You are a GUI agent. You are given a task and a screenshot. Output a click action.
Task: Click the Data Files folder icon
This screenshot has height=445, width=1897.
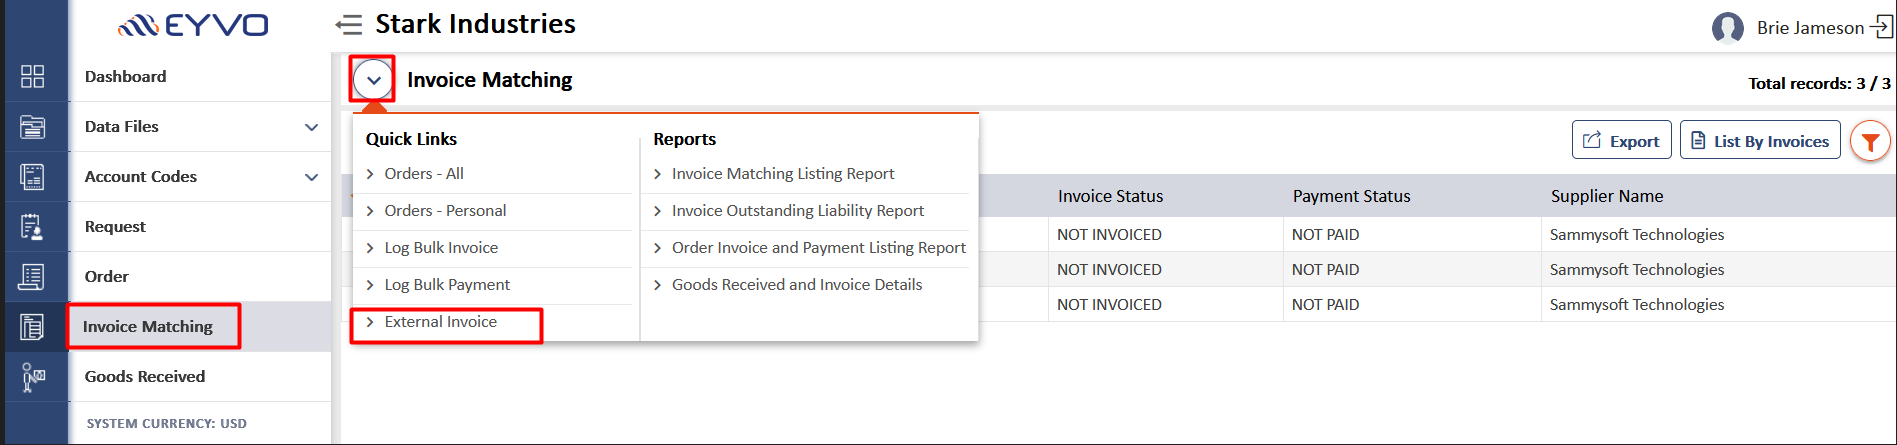tap(33, 127)
